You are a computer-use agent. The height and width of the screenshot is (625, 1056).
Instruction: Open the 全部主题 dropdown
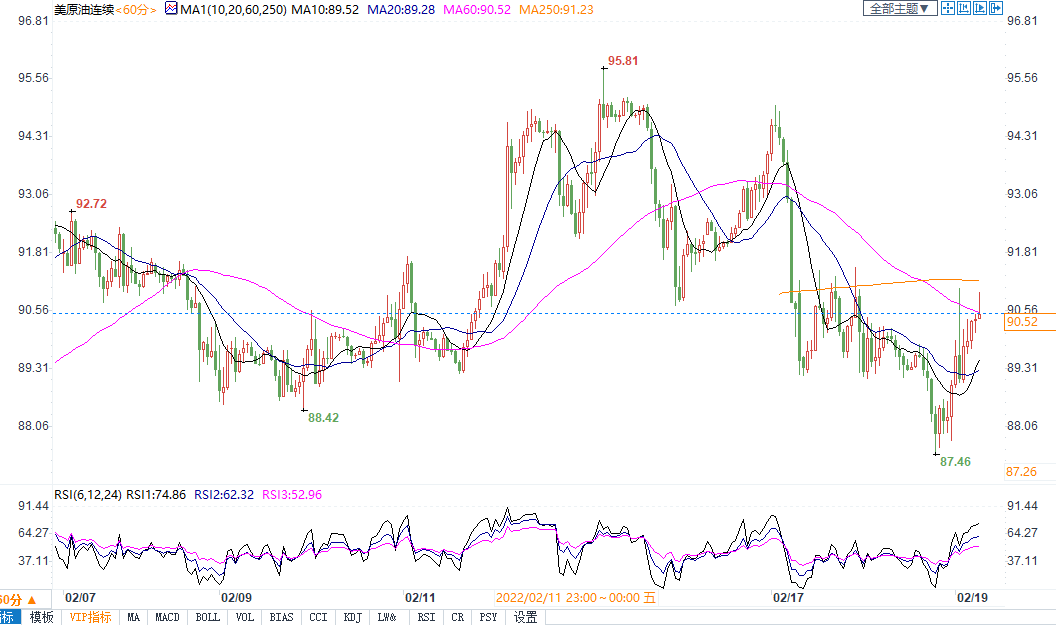(x=900, y=8)
